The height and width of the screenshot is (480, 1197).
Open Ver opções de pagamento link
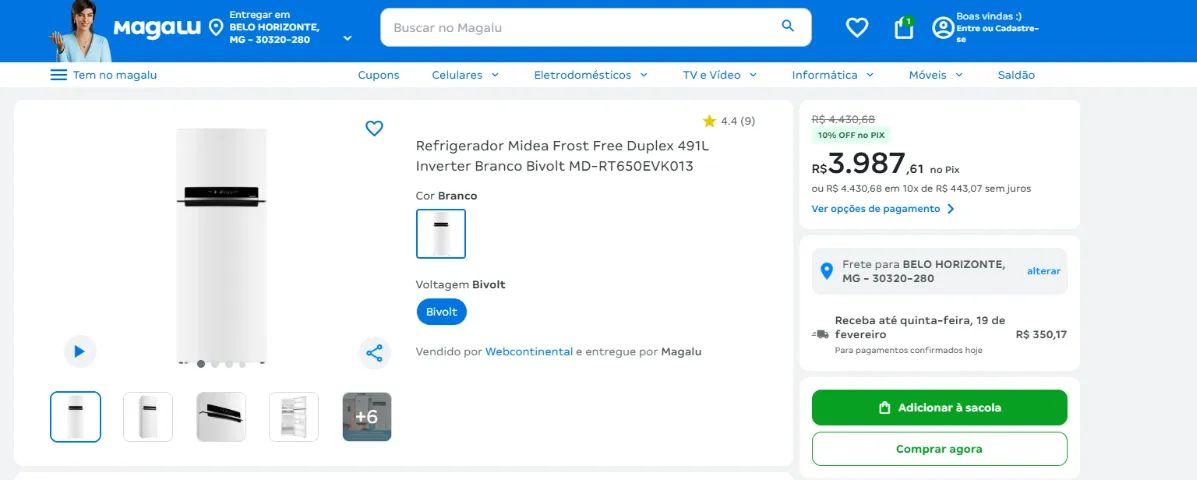point(882,208)
